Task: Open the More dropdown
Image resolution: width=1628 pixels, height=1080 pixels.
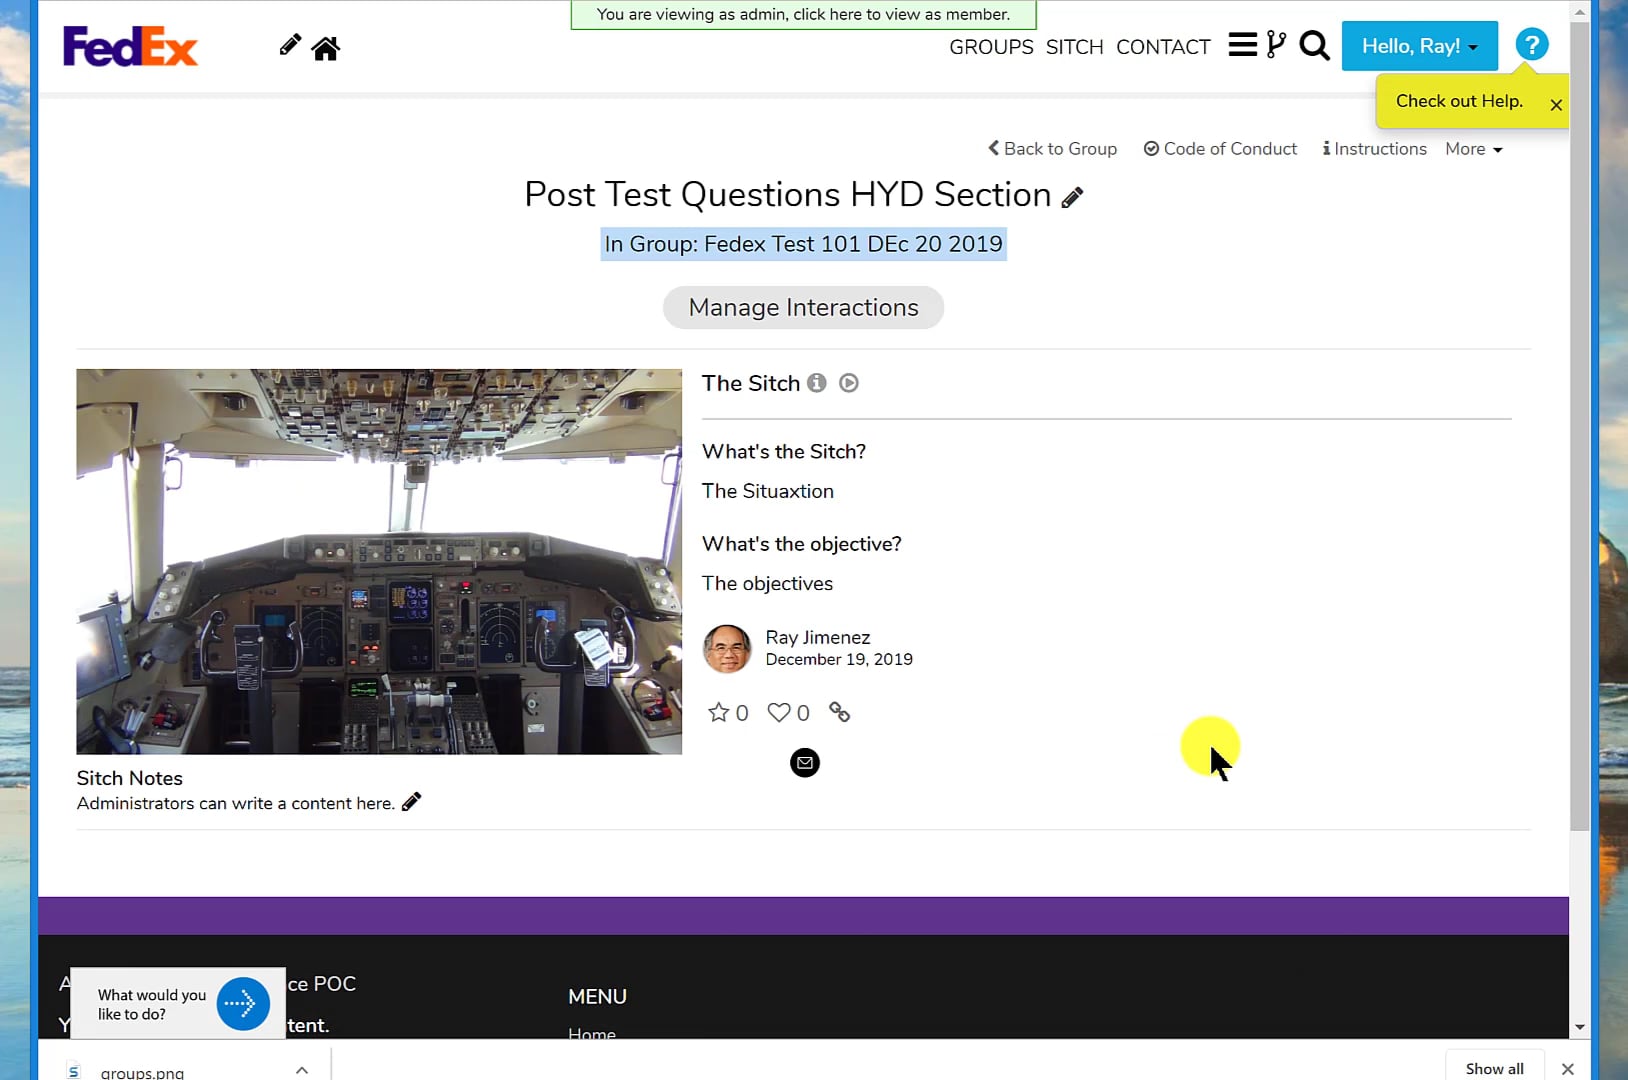Action: pyautogui.click(x=1472, y=148)
